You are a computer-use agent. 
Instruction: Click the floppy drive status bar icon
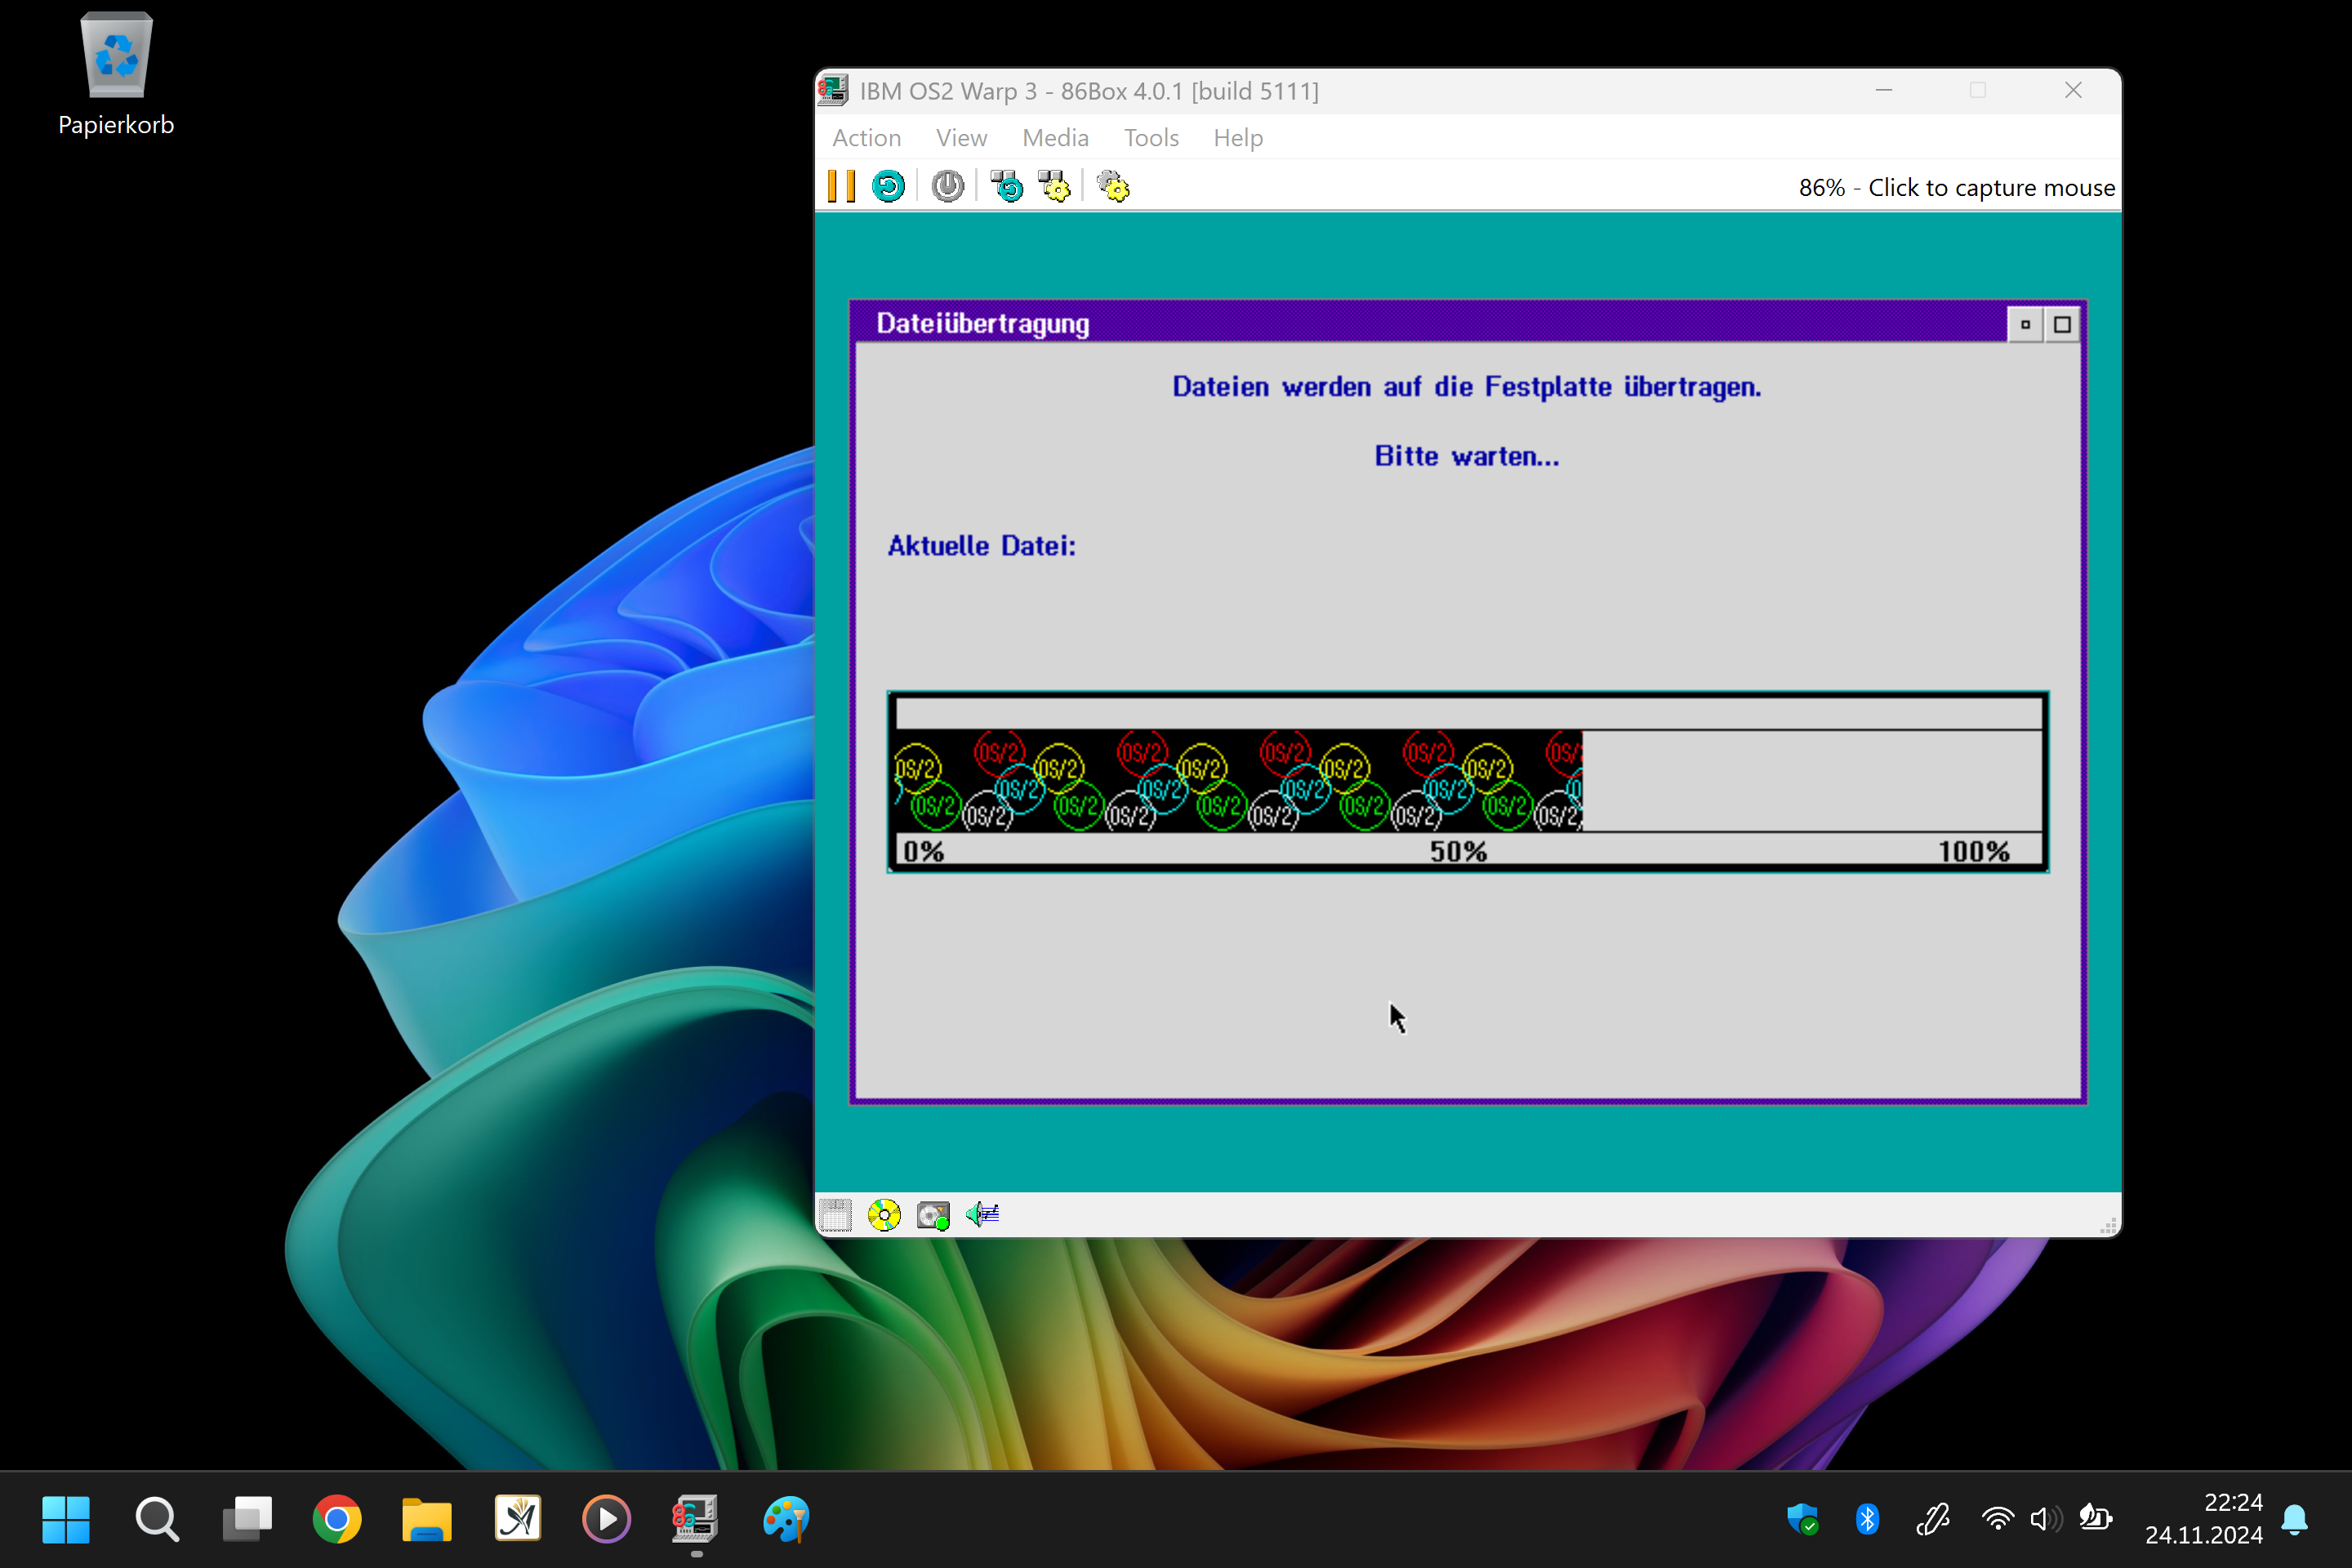coord(835,1215)
